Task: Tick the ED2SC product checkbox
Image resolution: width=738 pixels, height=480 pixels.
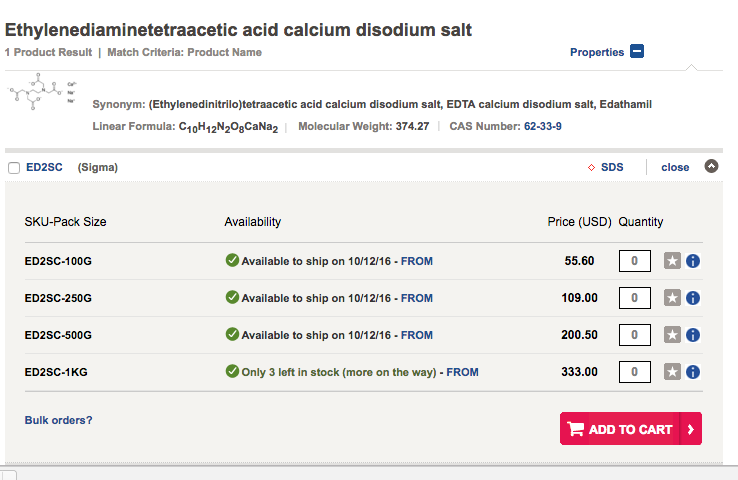Action: coord(14,168)
